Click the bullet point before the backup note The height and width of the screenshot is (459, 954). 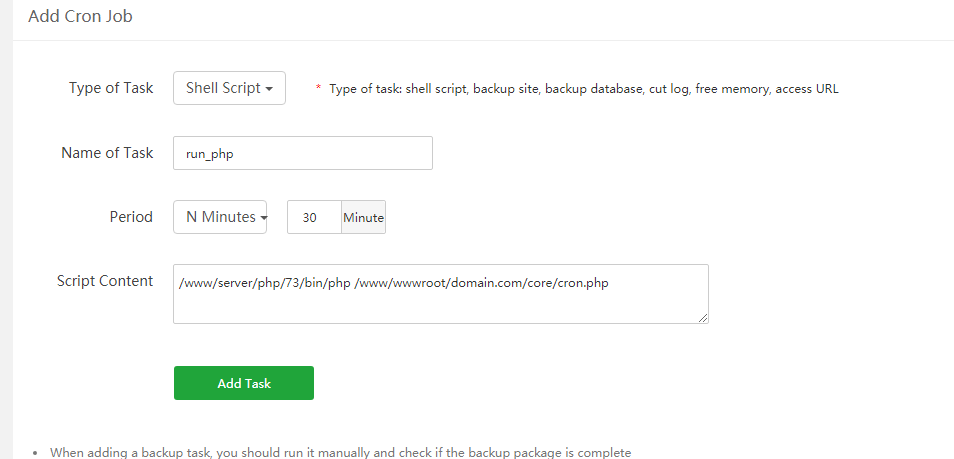pyautogui.click(x=36, y=453)
